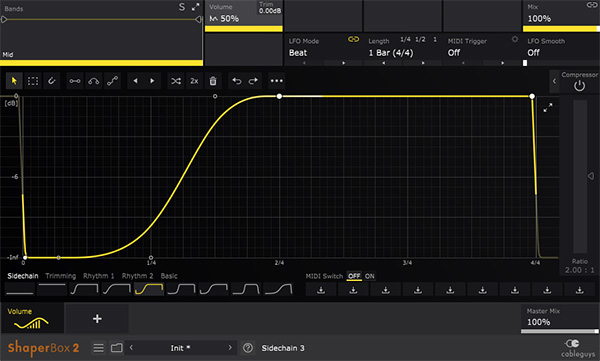Step Length to previous value
Image resolution: width=600 pixels, height=361 pixels.
383,63
